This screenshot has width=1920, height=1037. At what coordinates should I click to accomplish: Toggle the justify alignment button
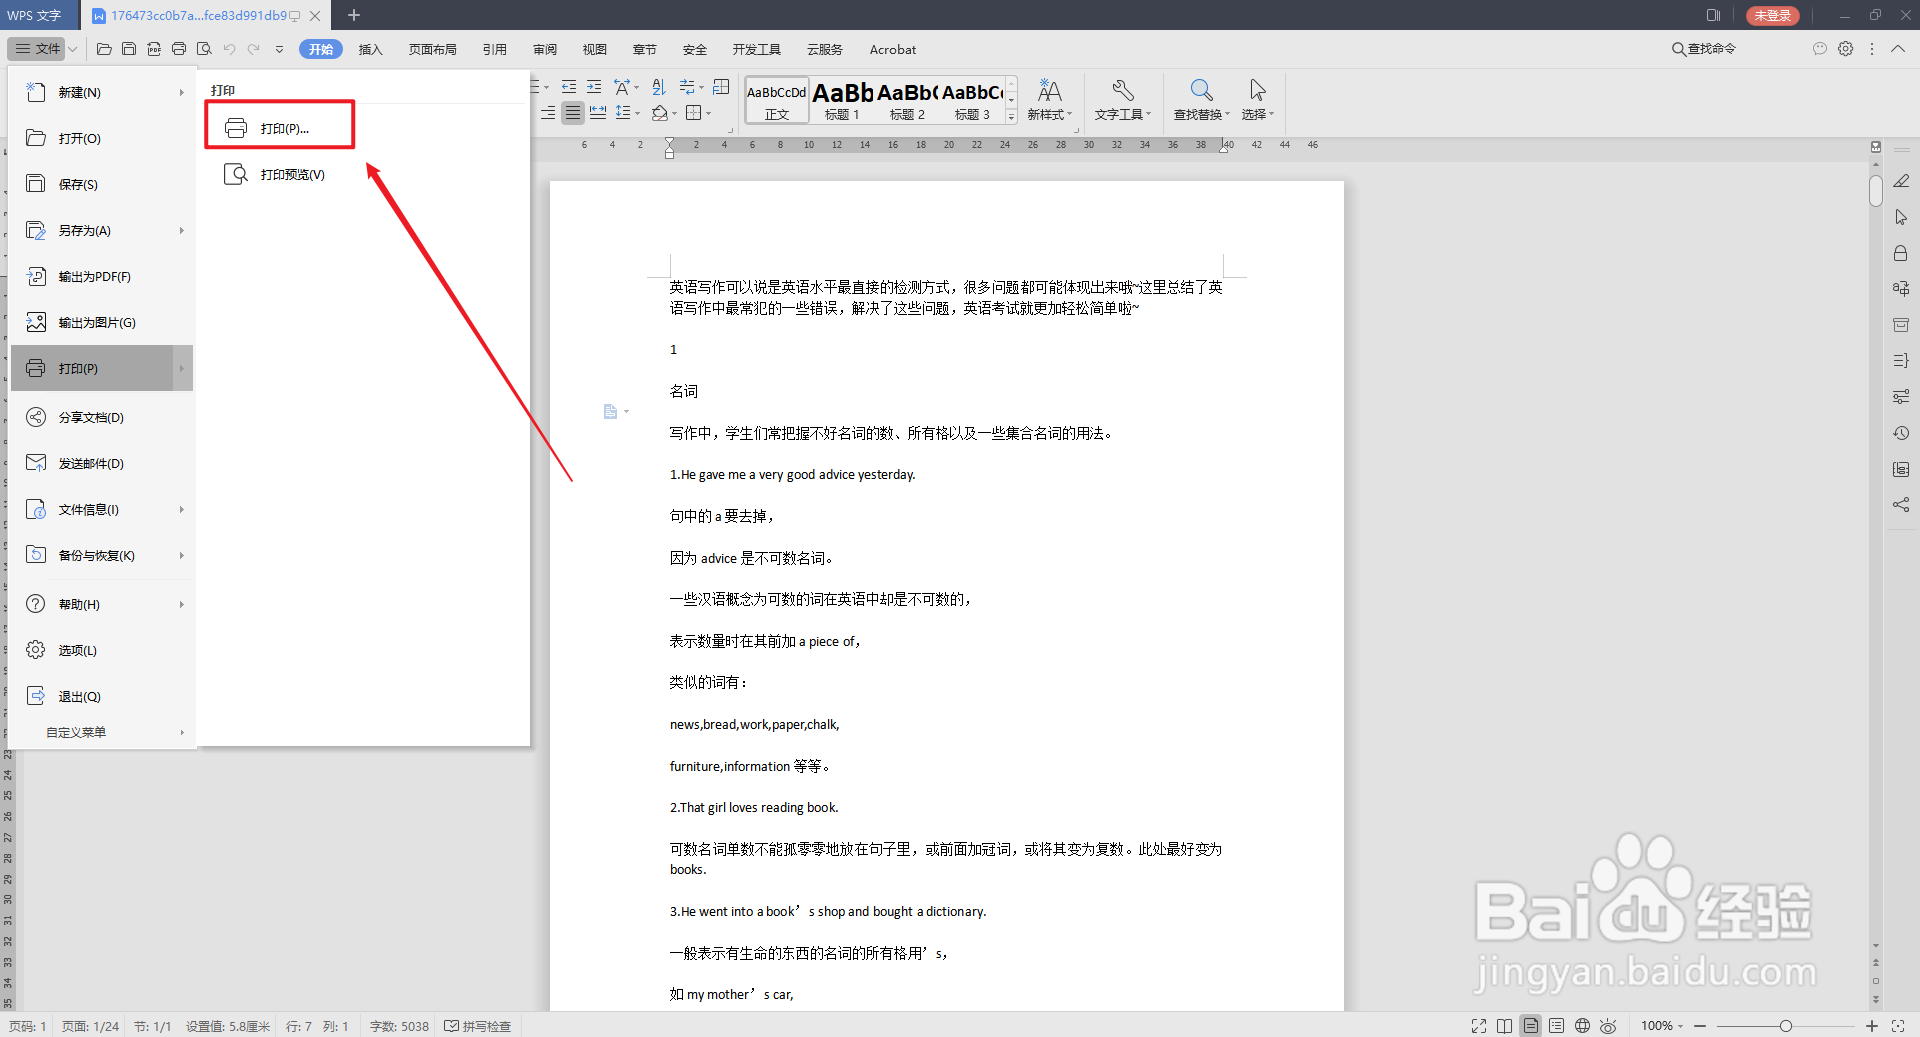point(572,113)
